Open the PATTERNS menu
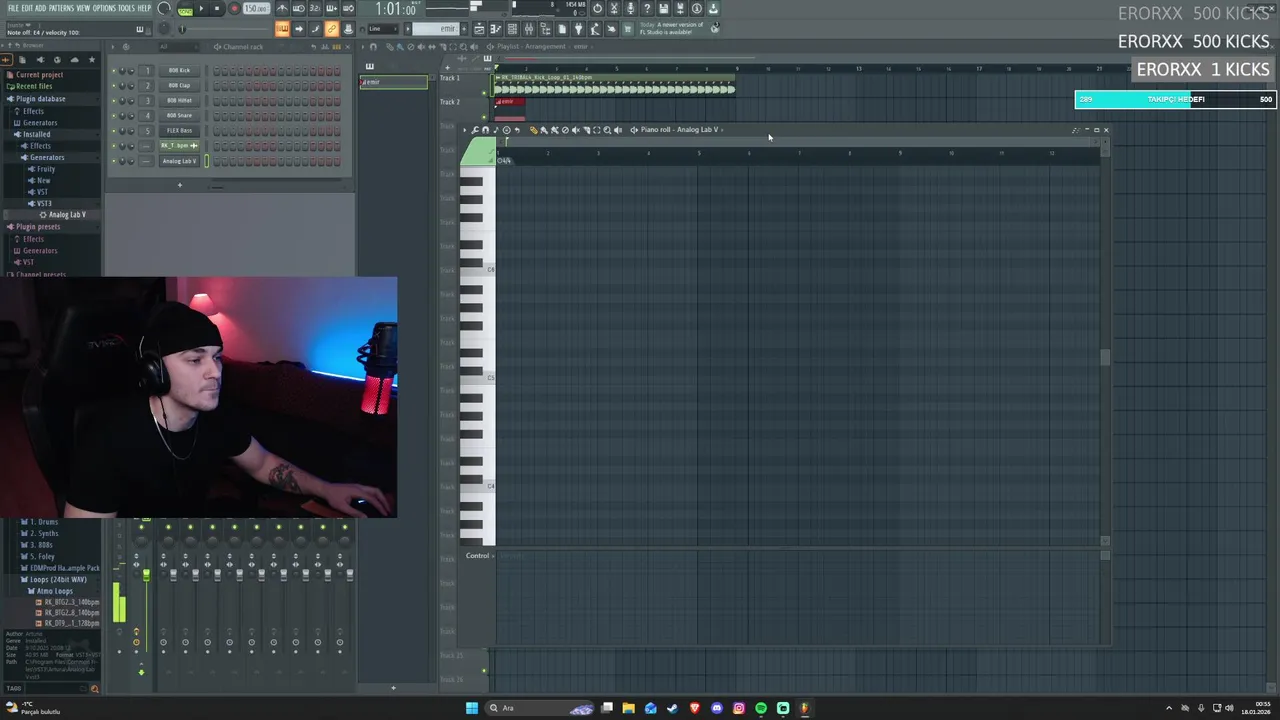The width and height of the screenshot is (1280, 720). tap(61, 8)
